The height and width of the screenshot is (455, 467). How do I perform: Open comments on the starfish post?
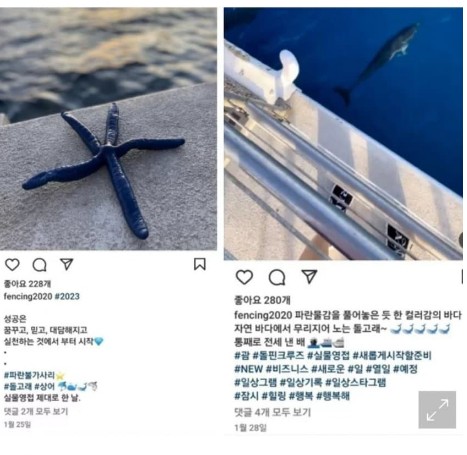(x=39, y=265)
